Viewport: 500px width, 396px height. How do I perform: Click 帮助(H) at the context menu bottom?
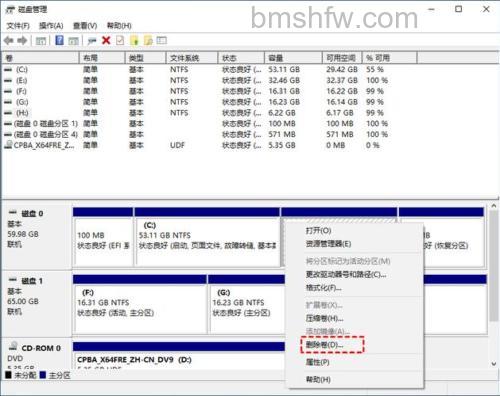318,379
